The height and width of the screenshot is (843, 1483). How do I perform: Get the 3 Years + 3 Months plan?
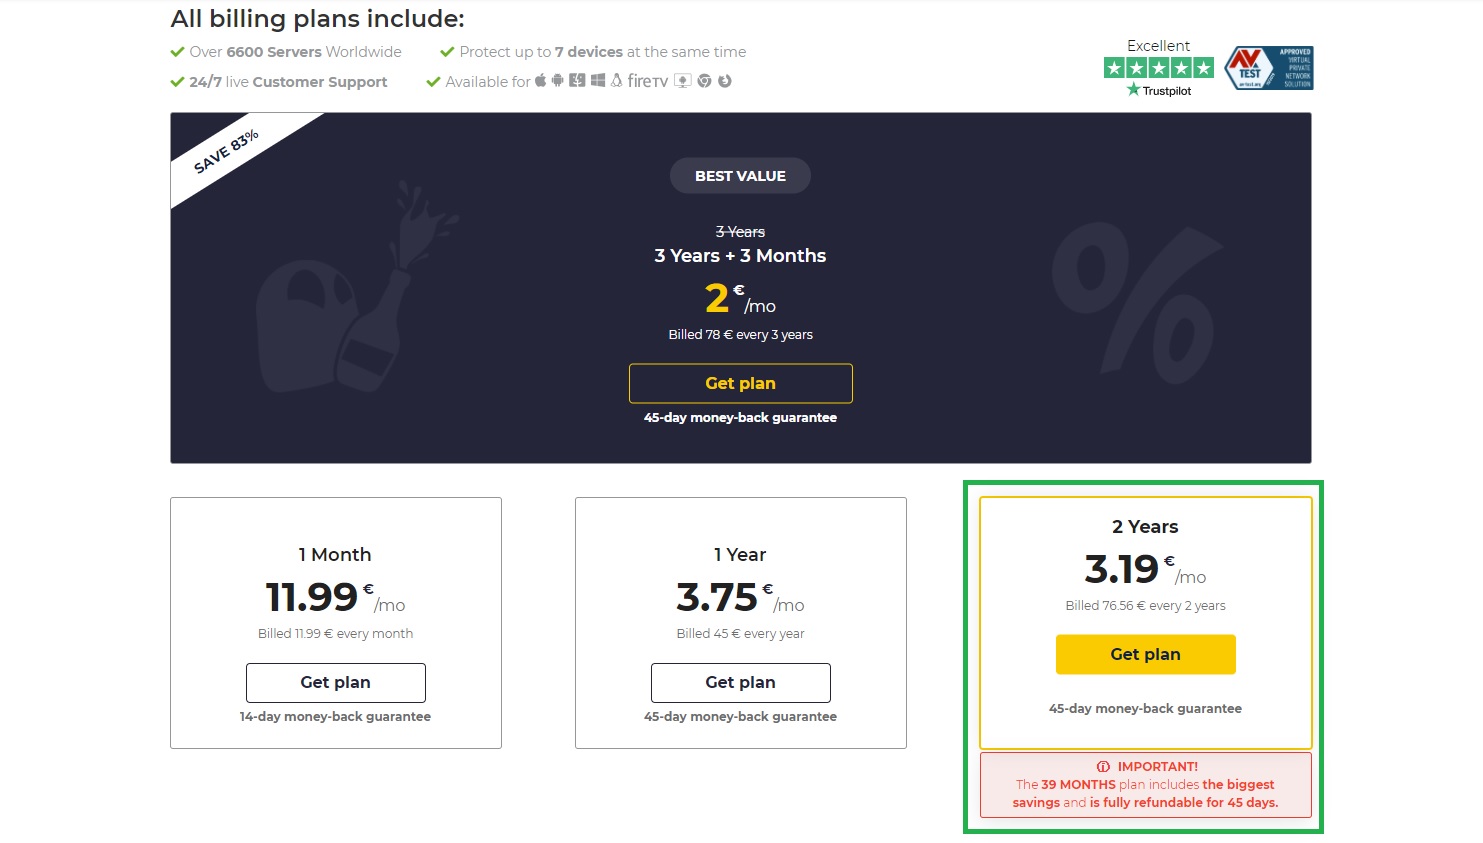[x=740, y=383]
